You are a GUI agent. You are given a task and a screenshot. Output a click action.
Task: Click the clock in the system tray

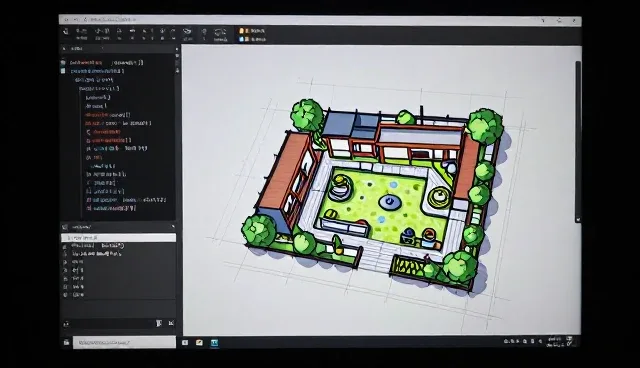point(554,342)
